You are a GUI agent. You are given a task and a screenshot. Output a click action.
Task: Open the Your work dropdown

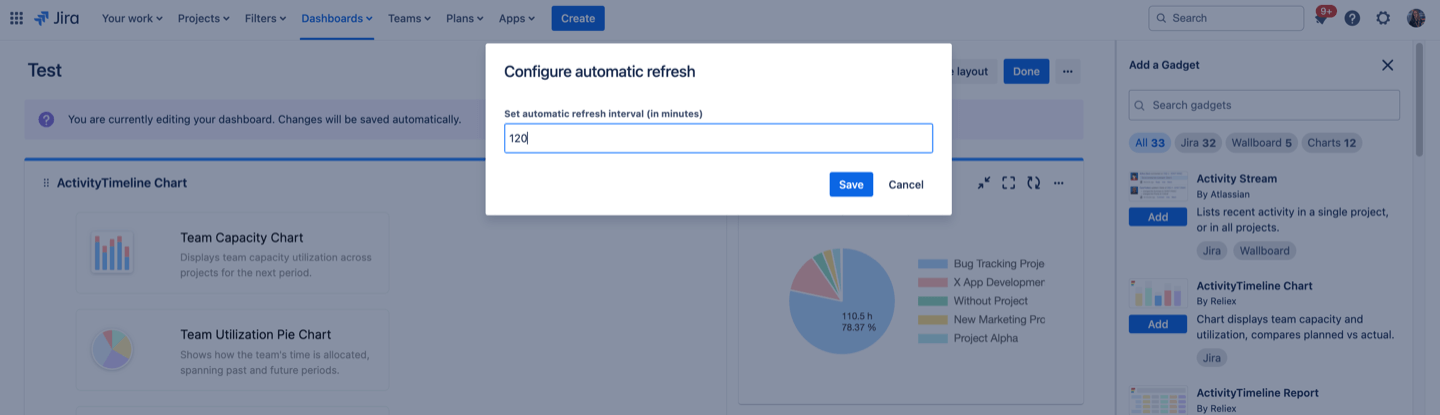tap(132, 18)
